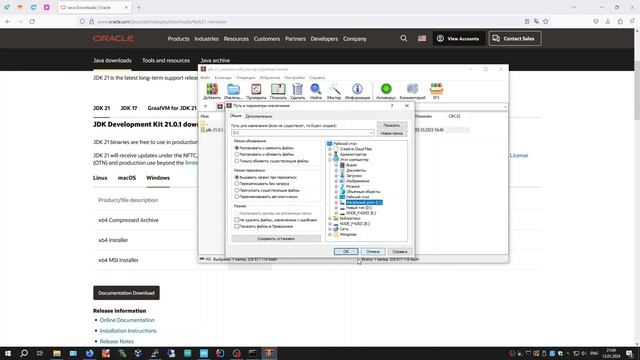The image size is (640, 360).
Task: Select 'Выдавать запрос при перезаписи' radio option
Action: [237, 177]
